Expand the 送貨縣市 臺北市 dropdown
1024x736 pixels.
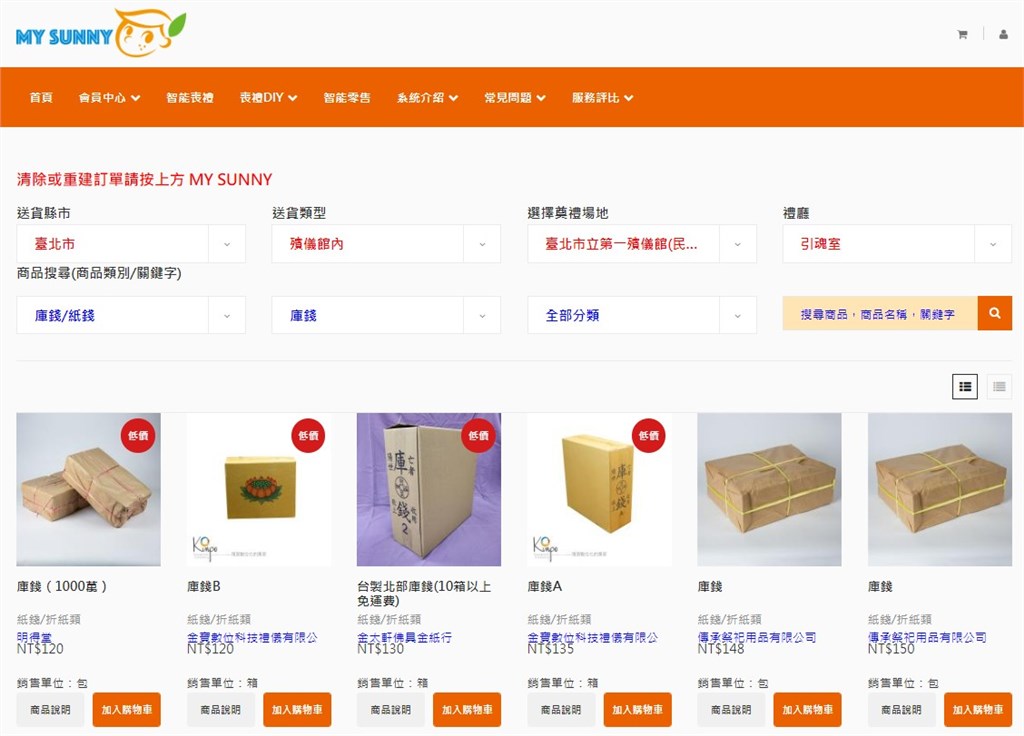coord(131,244)
